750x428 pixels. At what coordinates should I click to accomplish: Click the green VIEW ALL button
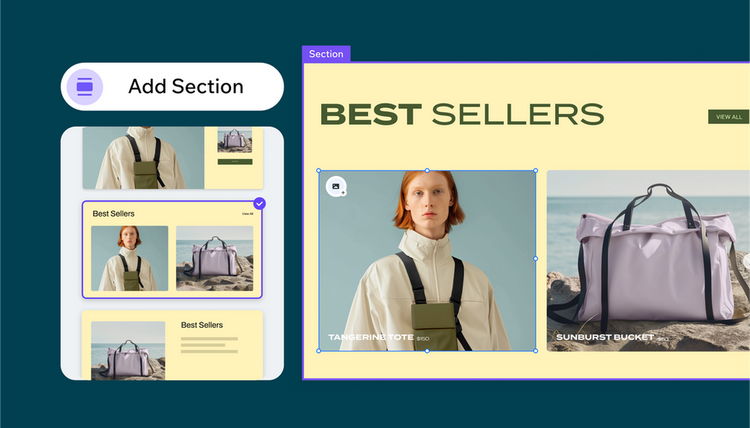728,117
